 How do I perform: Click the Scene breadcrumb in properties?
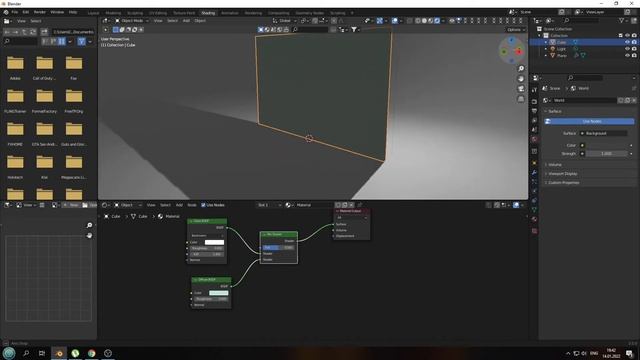coord(551,88)
